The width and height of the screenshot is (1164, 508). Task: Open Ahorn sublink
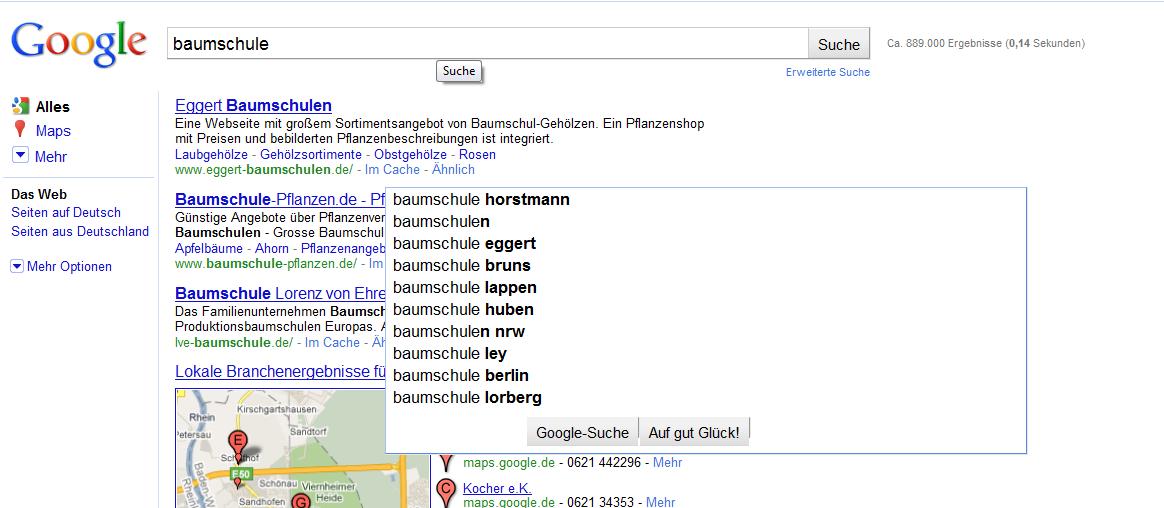coord(272,248)
